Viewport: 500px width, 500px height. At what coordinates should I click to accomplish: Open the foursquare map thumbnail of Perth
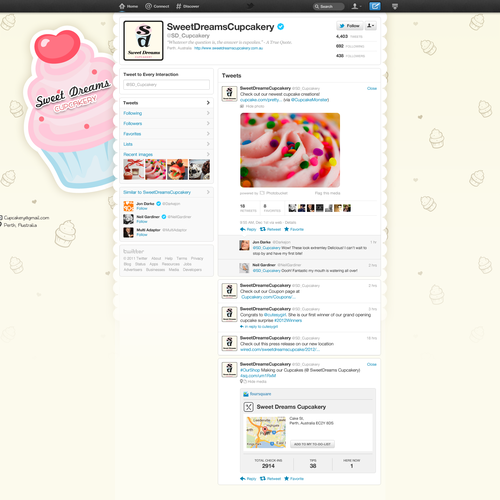click(266, 432)
